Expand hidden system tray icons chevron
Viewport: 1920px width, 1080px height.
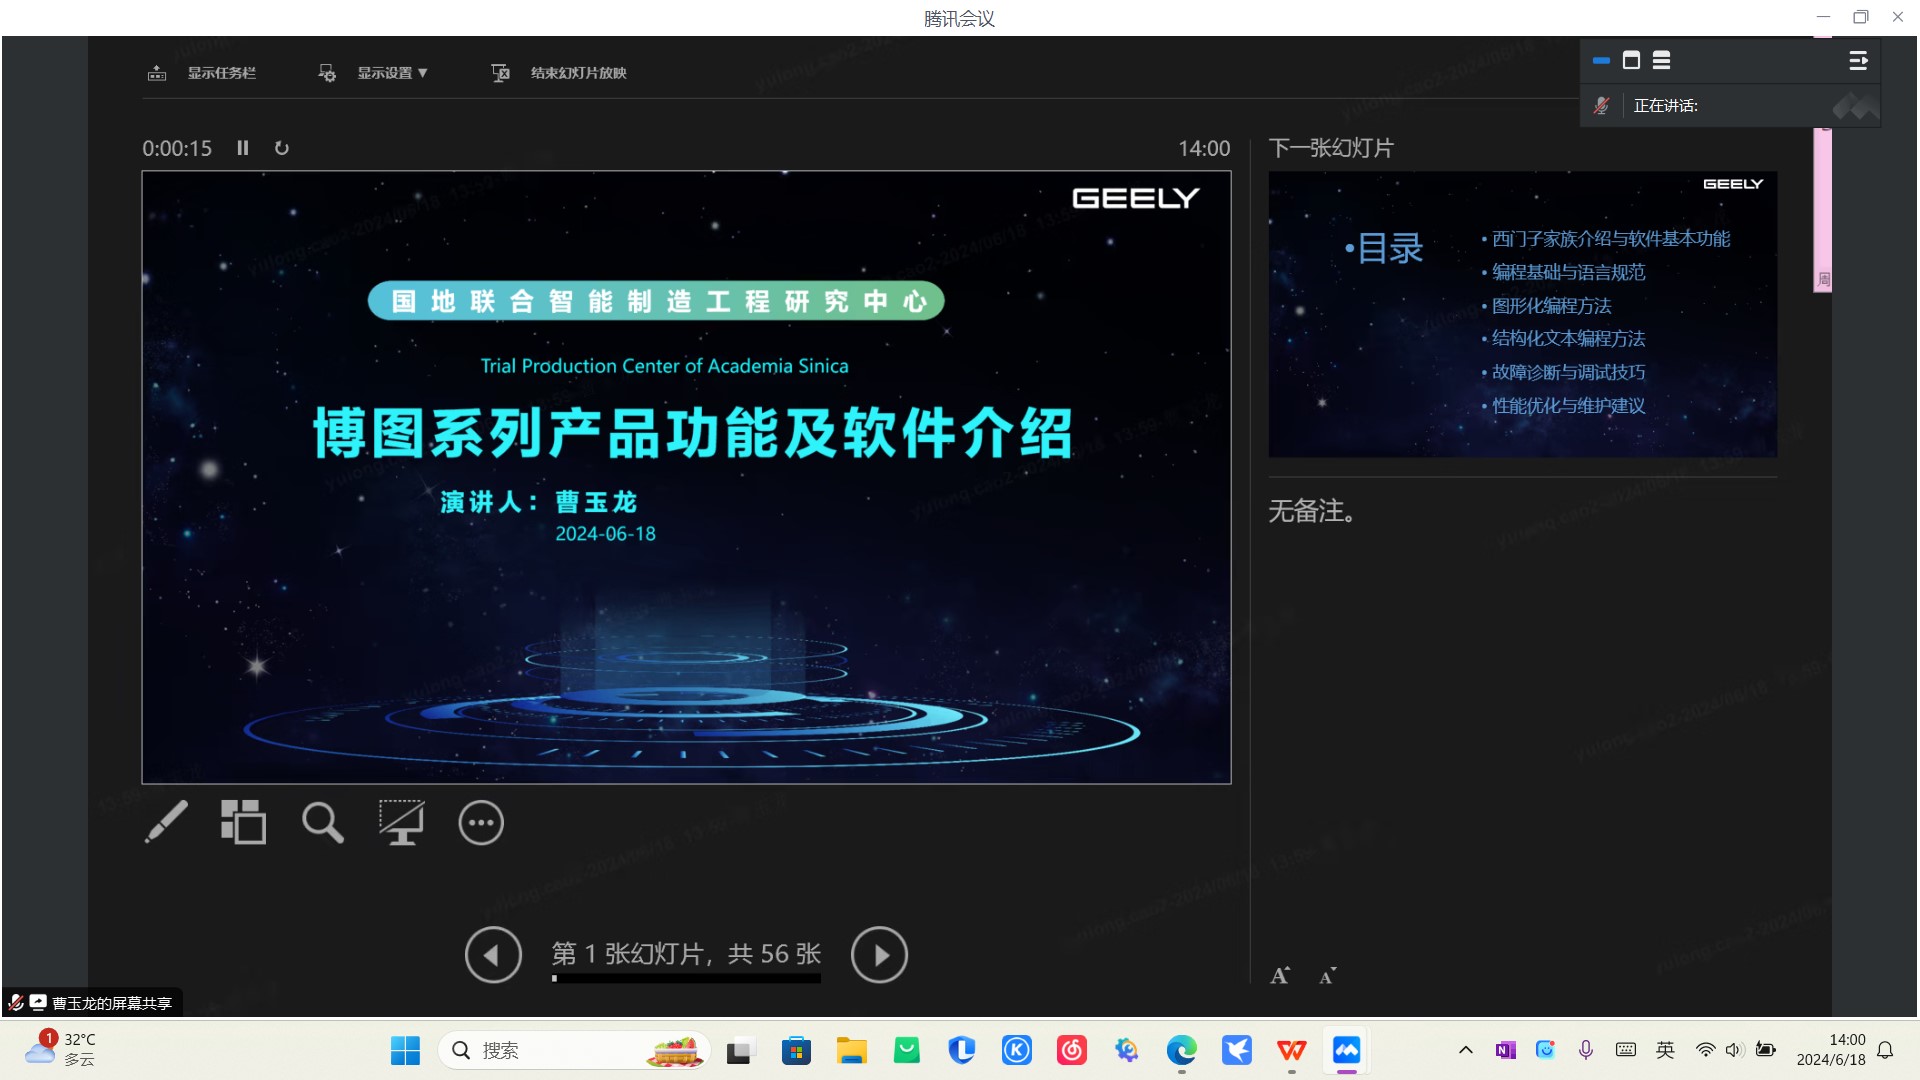pyautogui.click(x=1466, y=1050)
